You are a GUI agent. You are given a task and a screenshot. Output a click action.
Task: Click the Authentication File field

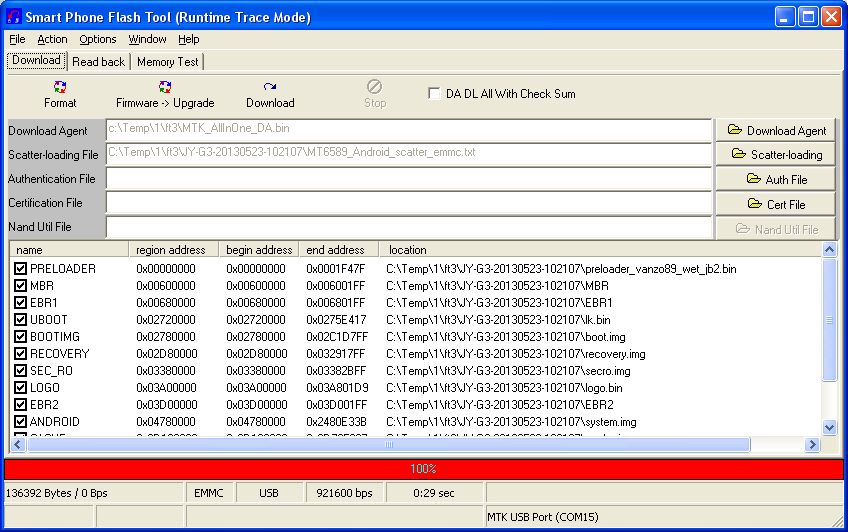(409, 178)
